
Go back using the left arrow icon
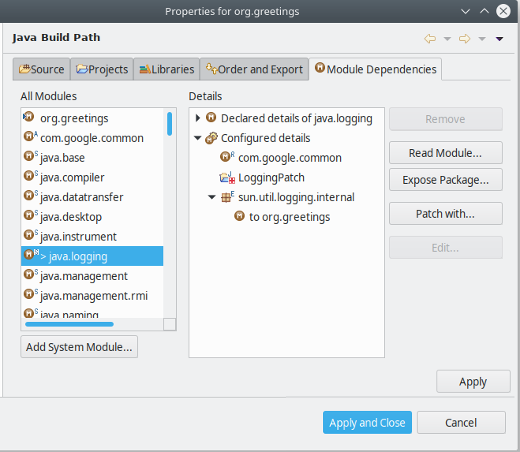(x=430, y=39)
